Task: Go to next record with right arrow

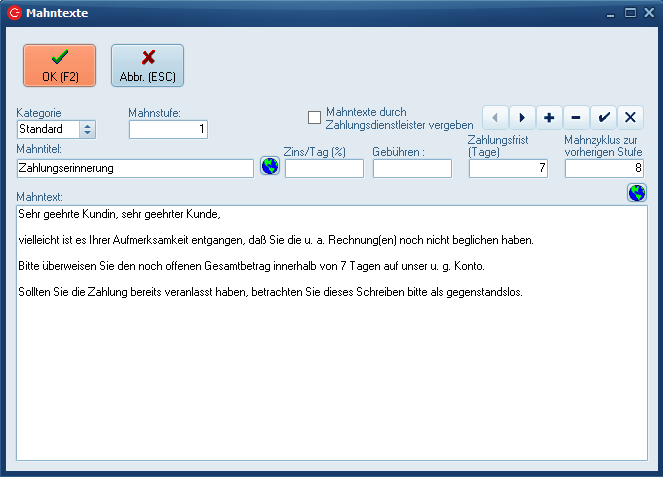Action: [x=523, y=117]
